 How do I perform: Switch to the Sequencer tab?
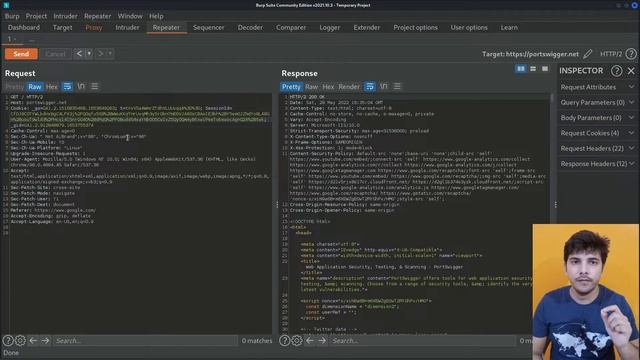pos(209,27)
